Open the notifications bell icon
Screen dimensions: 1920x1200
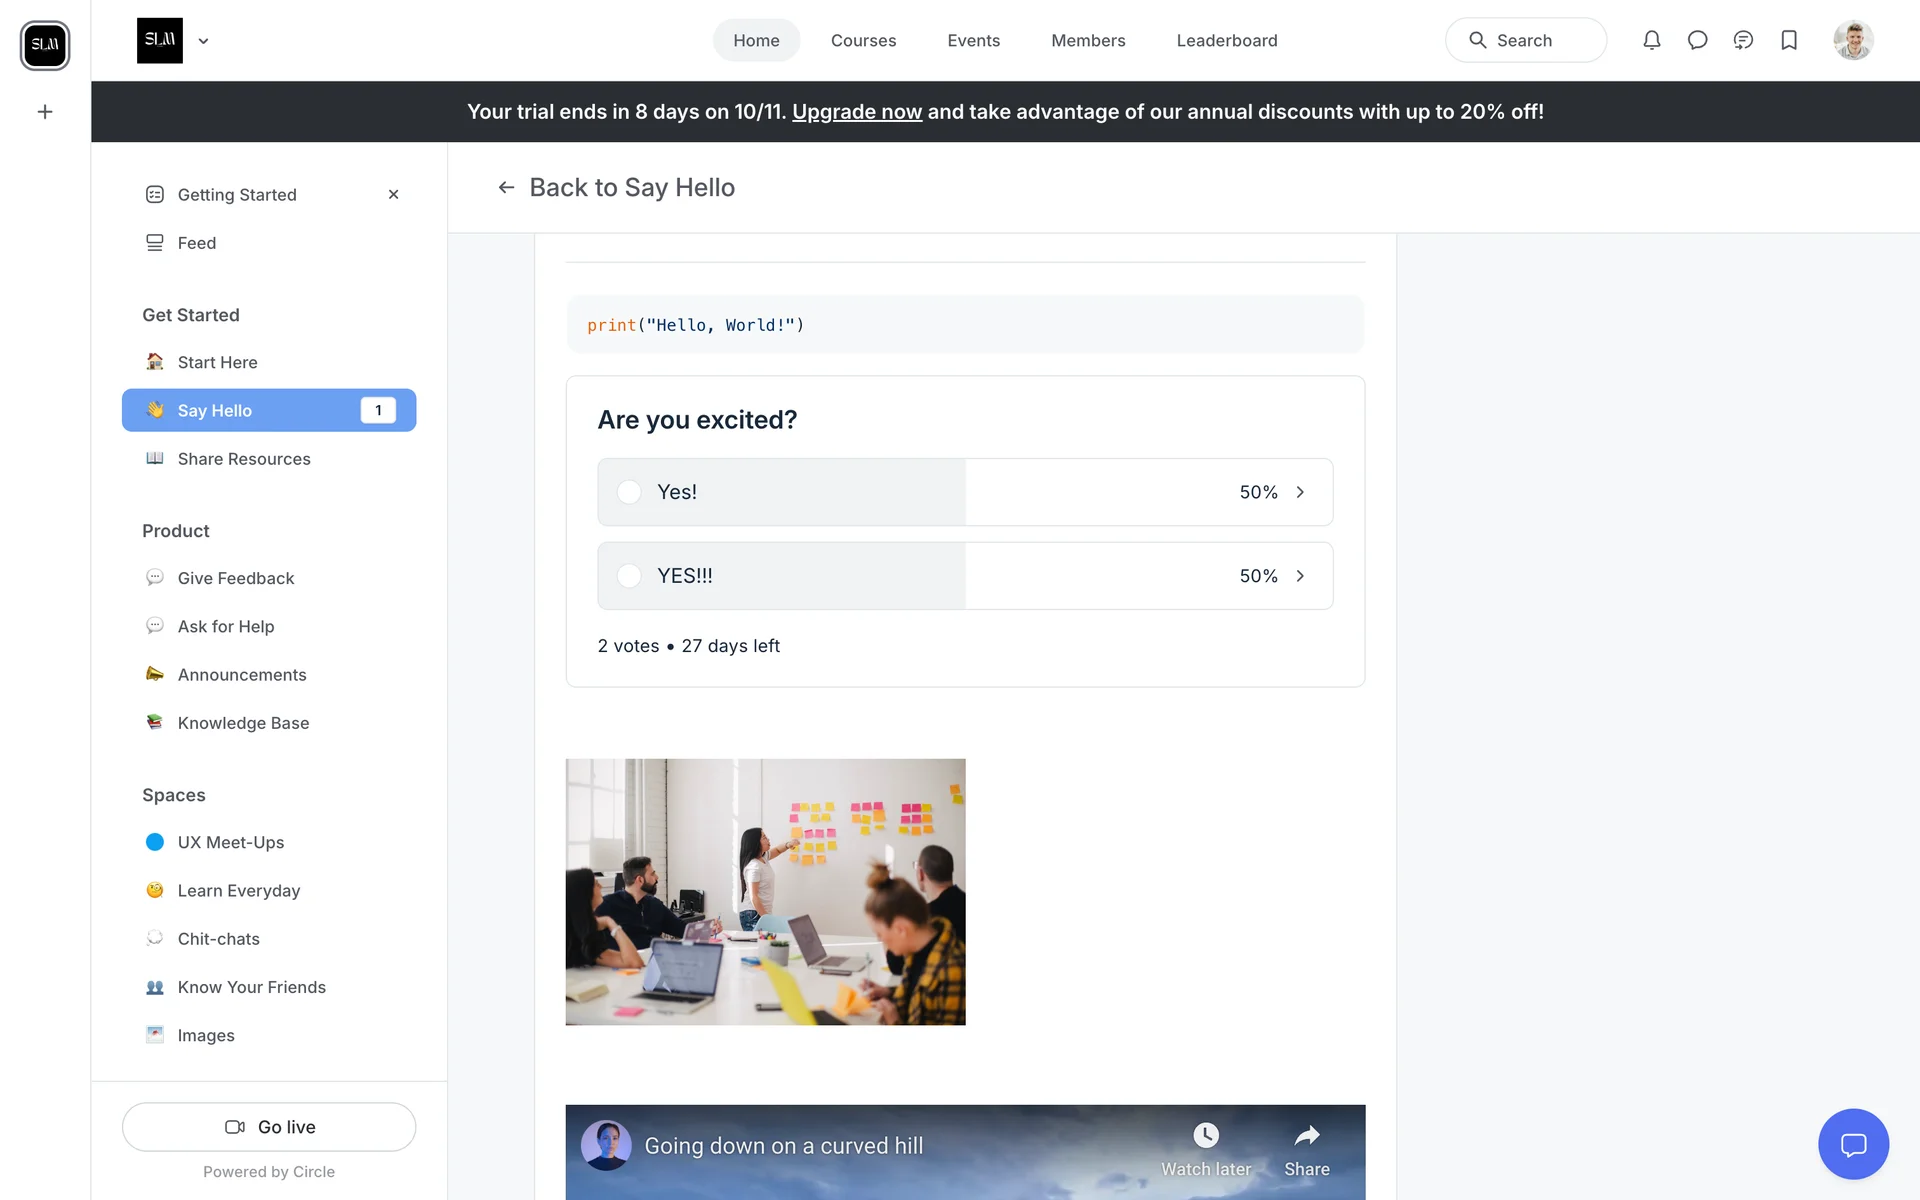[1652, 40]
